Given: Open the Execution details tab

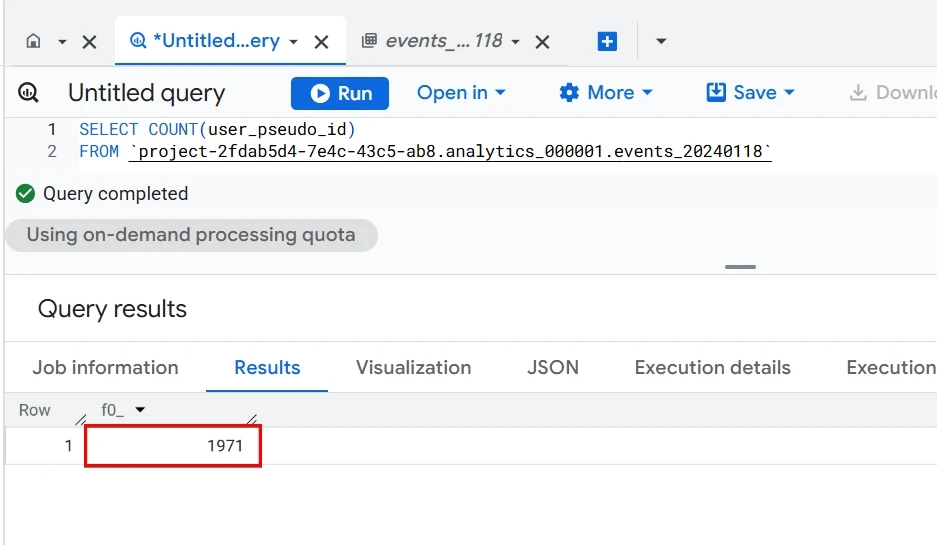Looking at the screenshot, I should (712, 368).
